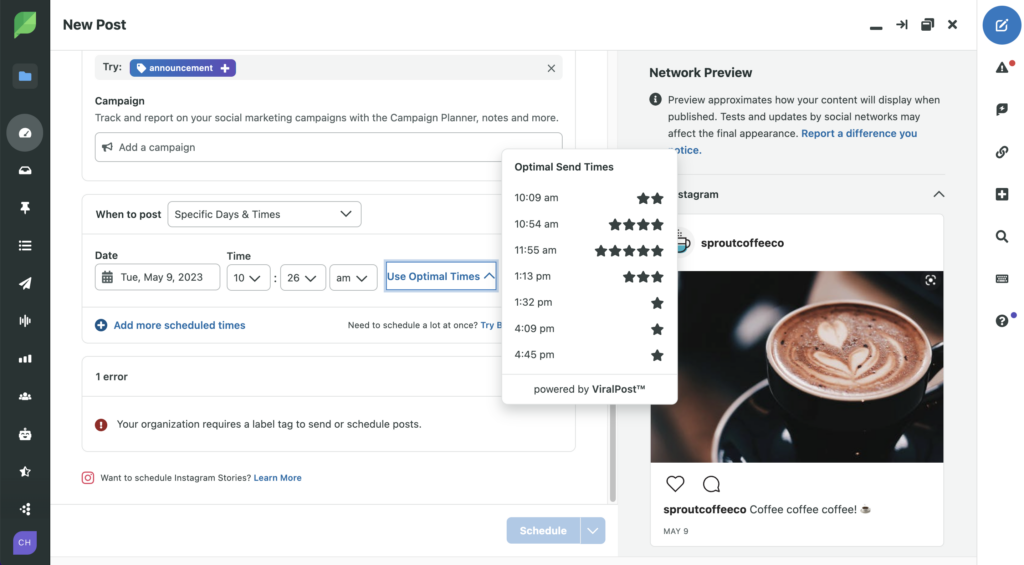Click sproutcoffeeco profile name in preview header
This screenshot has width=1024, height=565.
point(742,243)
